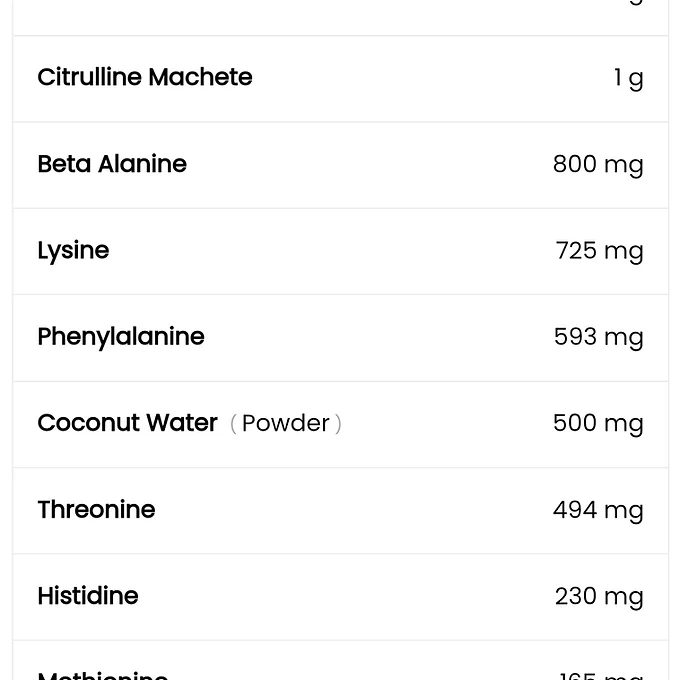
Task: Select the partially visible 165 mg amount
Action: pos(600,676)
